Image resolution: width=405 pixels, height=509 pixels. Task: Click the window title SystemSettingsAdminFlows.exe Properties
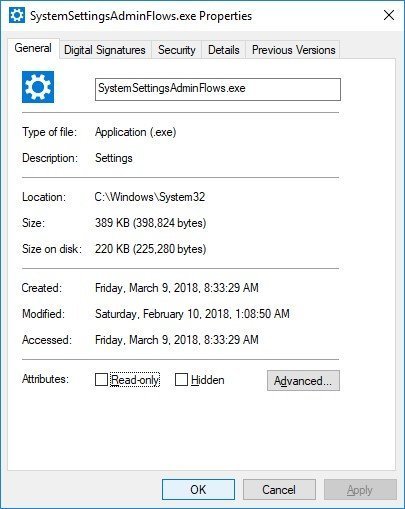point(141,16)
